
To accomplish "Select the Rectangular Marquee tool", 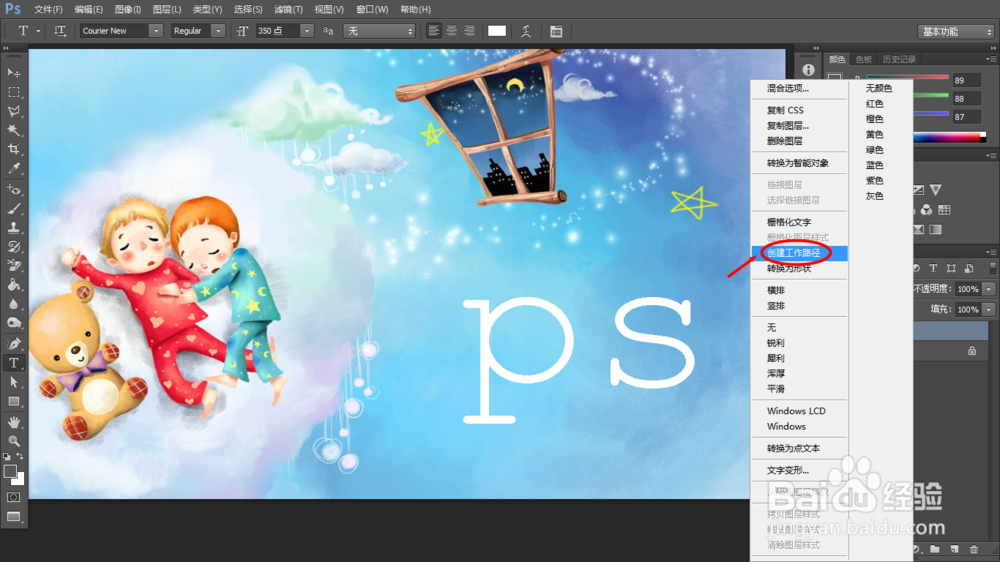I will click(x=13, y=92).
